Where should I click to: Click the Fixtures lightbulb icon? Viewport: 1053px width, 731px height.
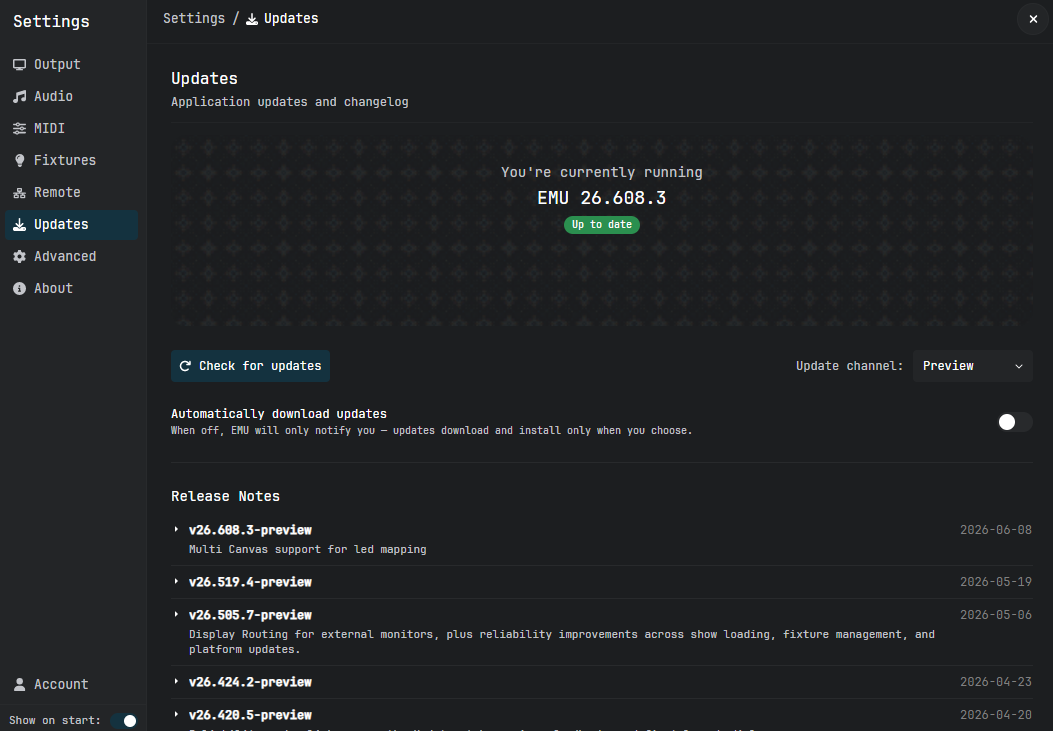tap(19, 160)
